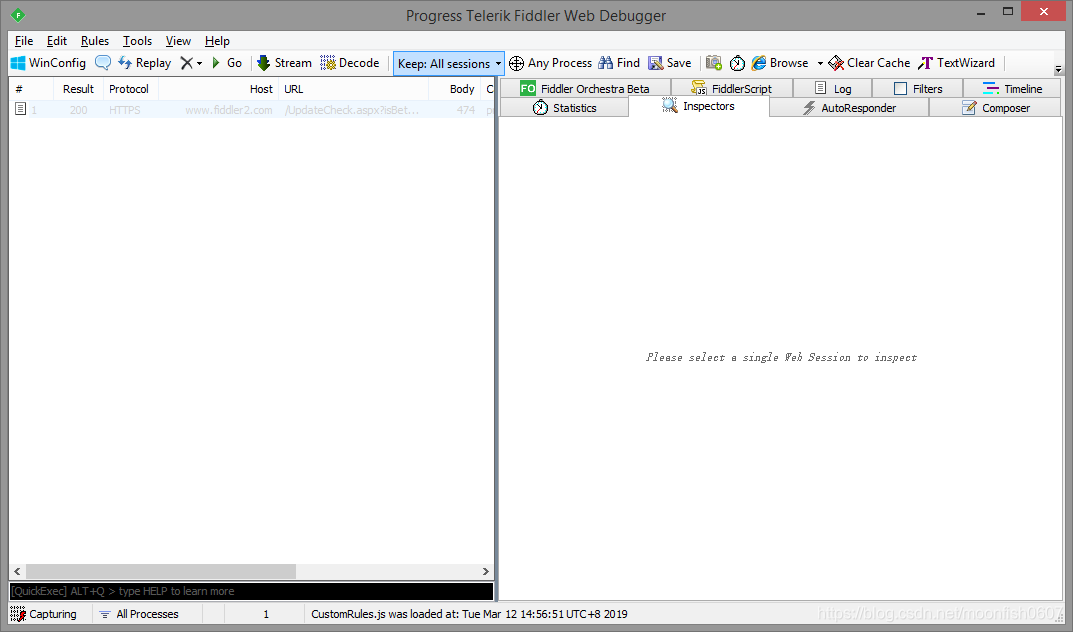
Task: Click the camera screenshot icon
Action: (714, 63)
